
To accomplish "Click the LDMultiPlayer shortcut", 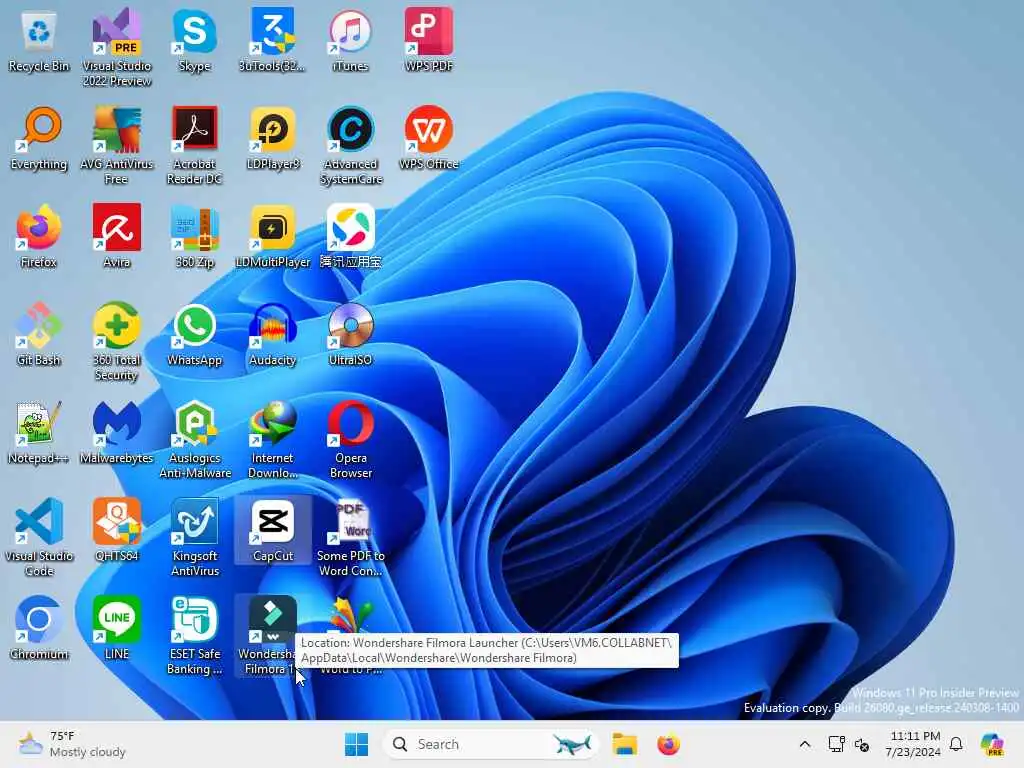I will 273,236.
